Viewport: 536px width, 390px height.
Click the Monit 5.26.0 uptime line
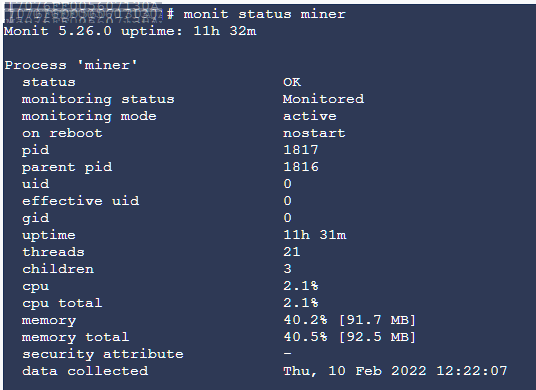130,31
